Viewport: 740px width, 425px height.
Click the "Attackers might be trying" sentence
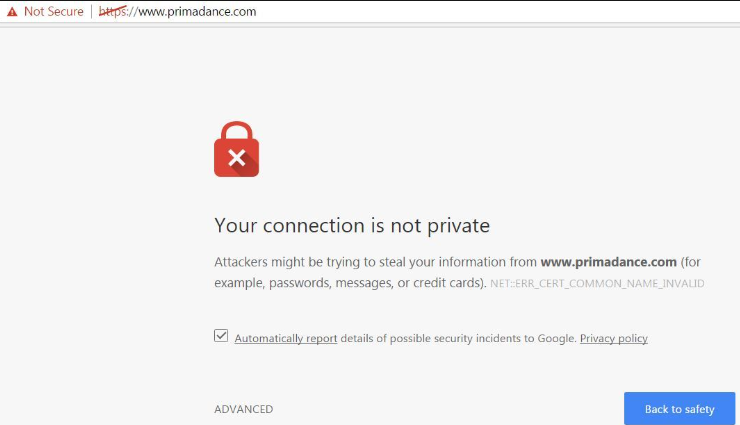pyautogui.click(x=290, y=262)
